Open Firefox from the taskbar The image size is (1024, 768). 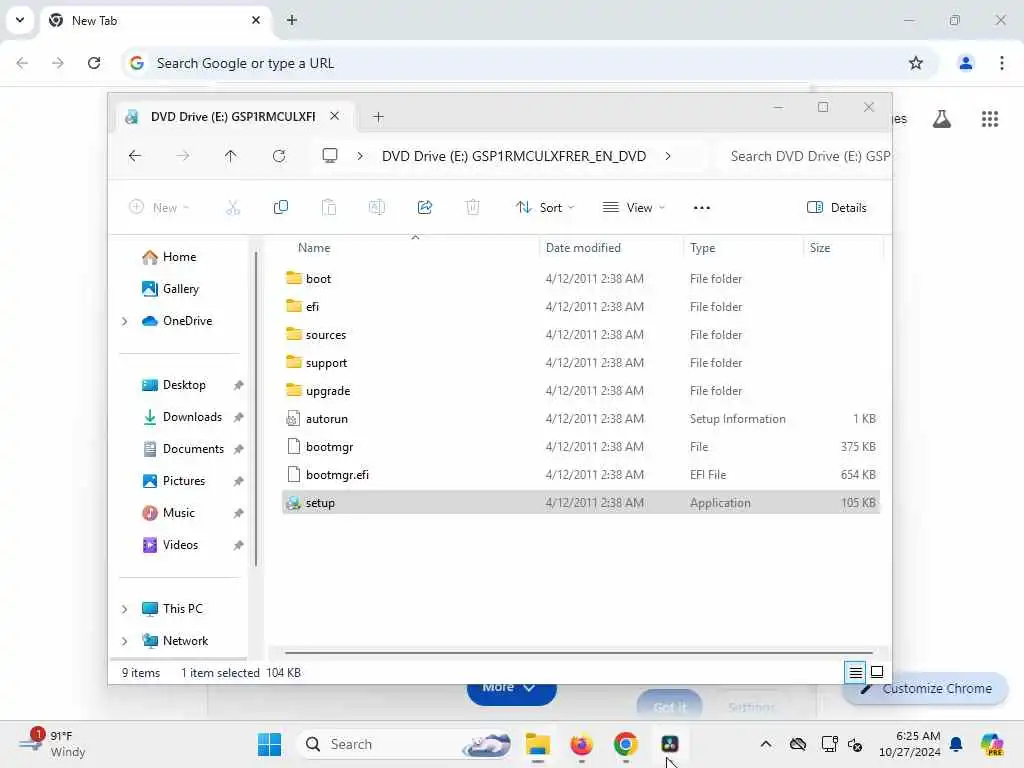581,744
